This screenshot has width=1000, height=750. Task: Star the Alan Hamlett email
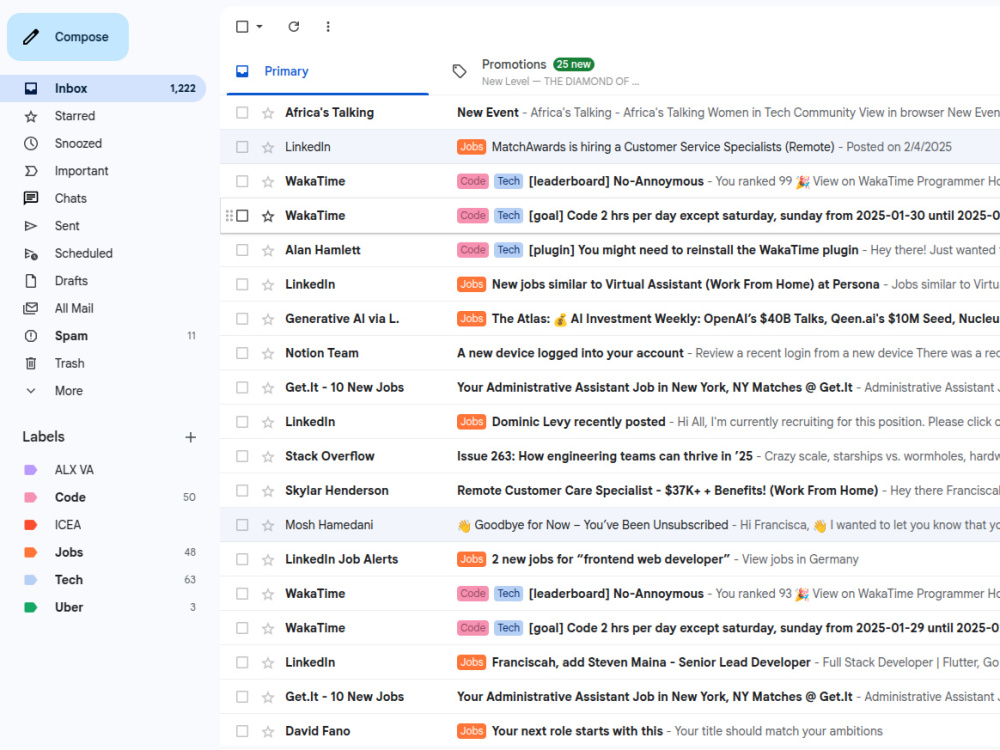(x=268, y=251)
